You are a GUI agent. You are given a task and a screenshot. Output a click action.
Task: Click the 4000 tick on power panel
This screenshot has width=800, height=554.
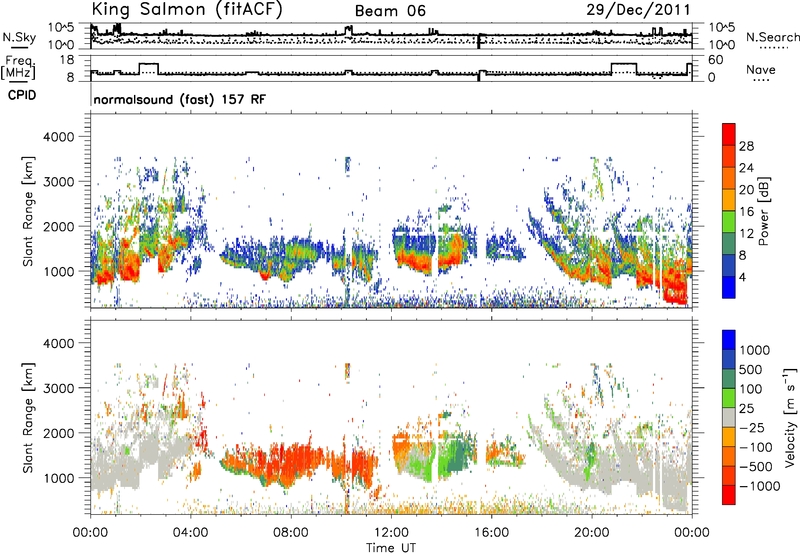coord(58,137)
